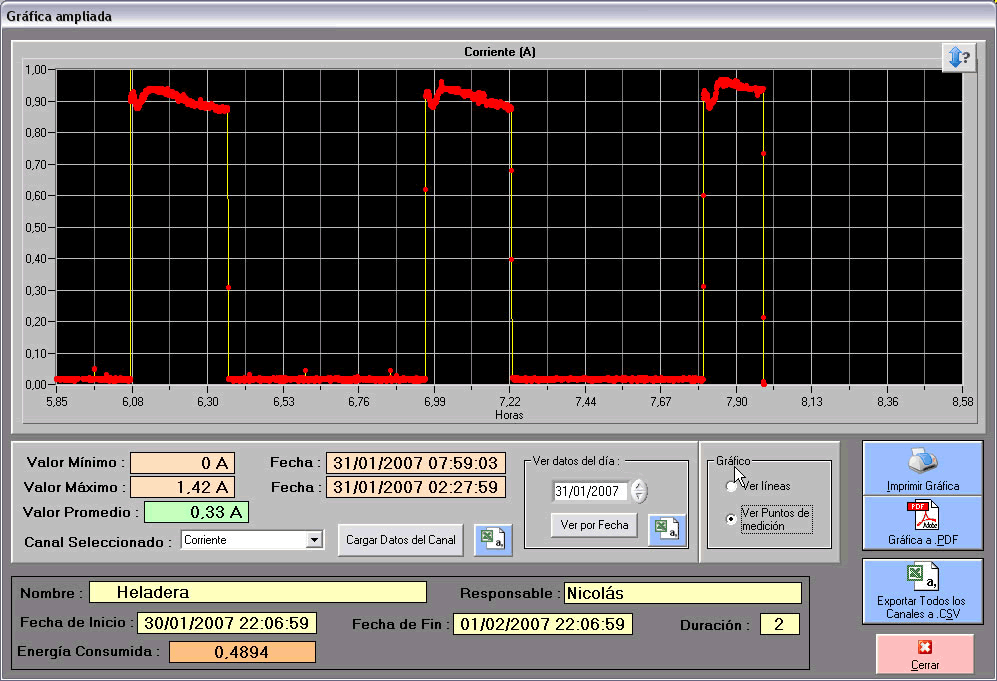This screenshot has width=997, height=681.
Task: Click the Duración value field
Action: [x=778, y=624]
